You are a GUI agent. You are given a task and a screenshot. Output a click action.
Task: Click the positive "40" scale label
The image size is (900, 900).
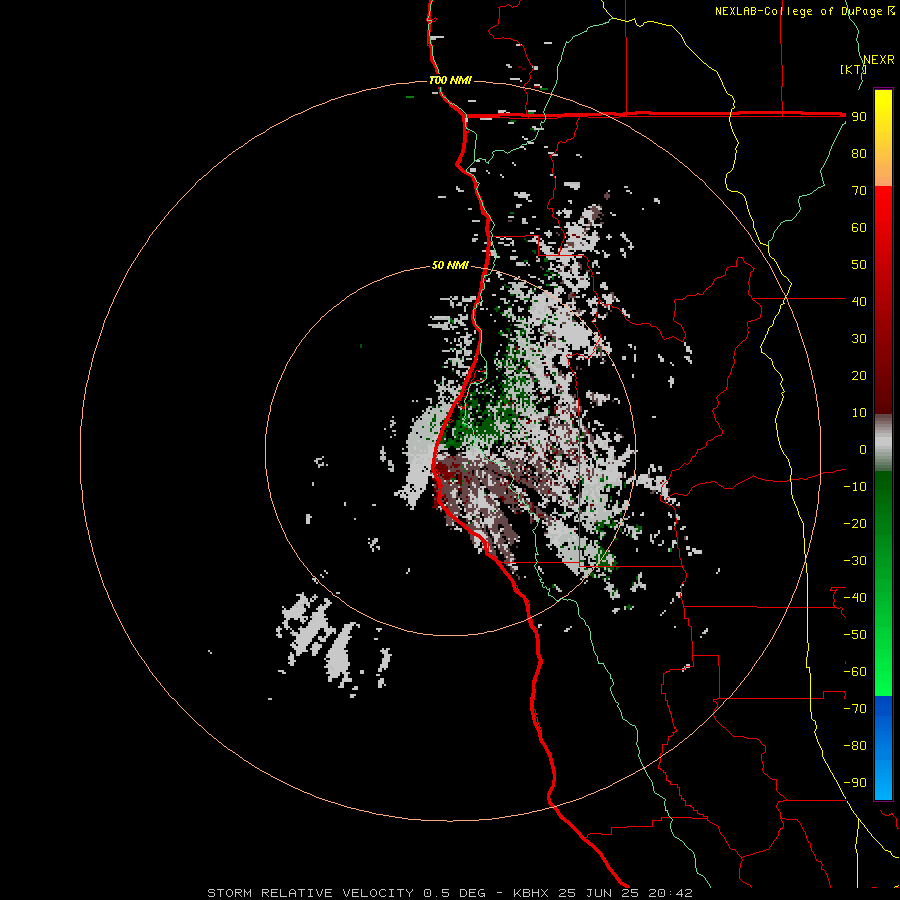(x=859, y=302)
